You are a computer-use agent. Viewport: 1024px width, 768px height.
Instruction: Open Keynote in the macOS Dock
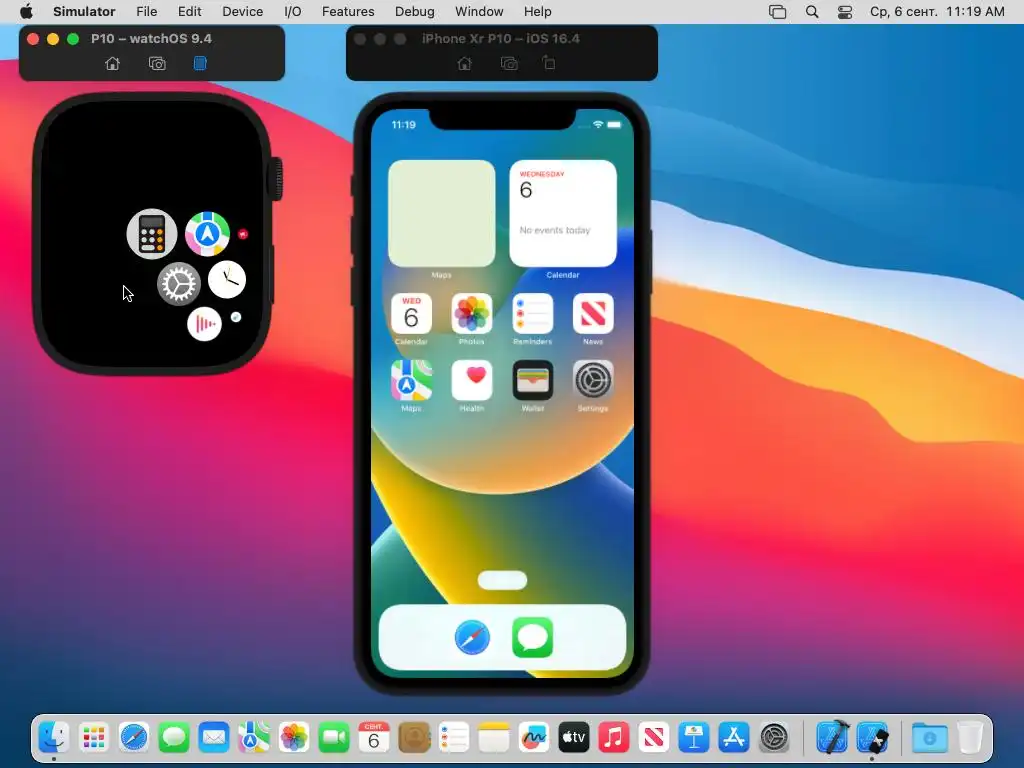694,738
